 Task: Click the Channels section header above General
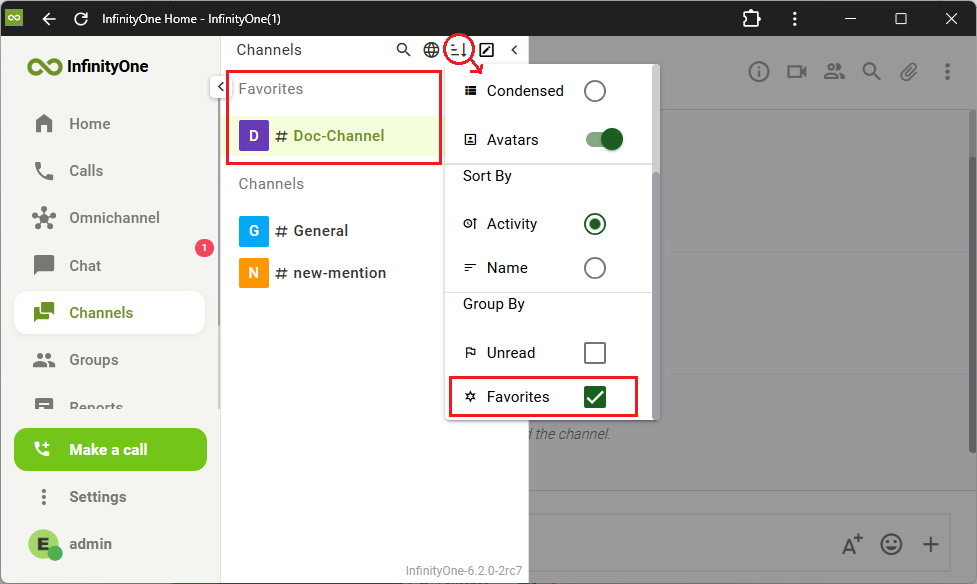click(271, 184)
